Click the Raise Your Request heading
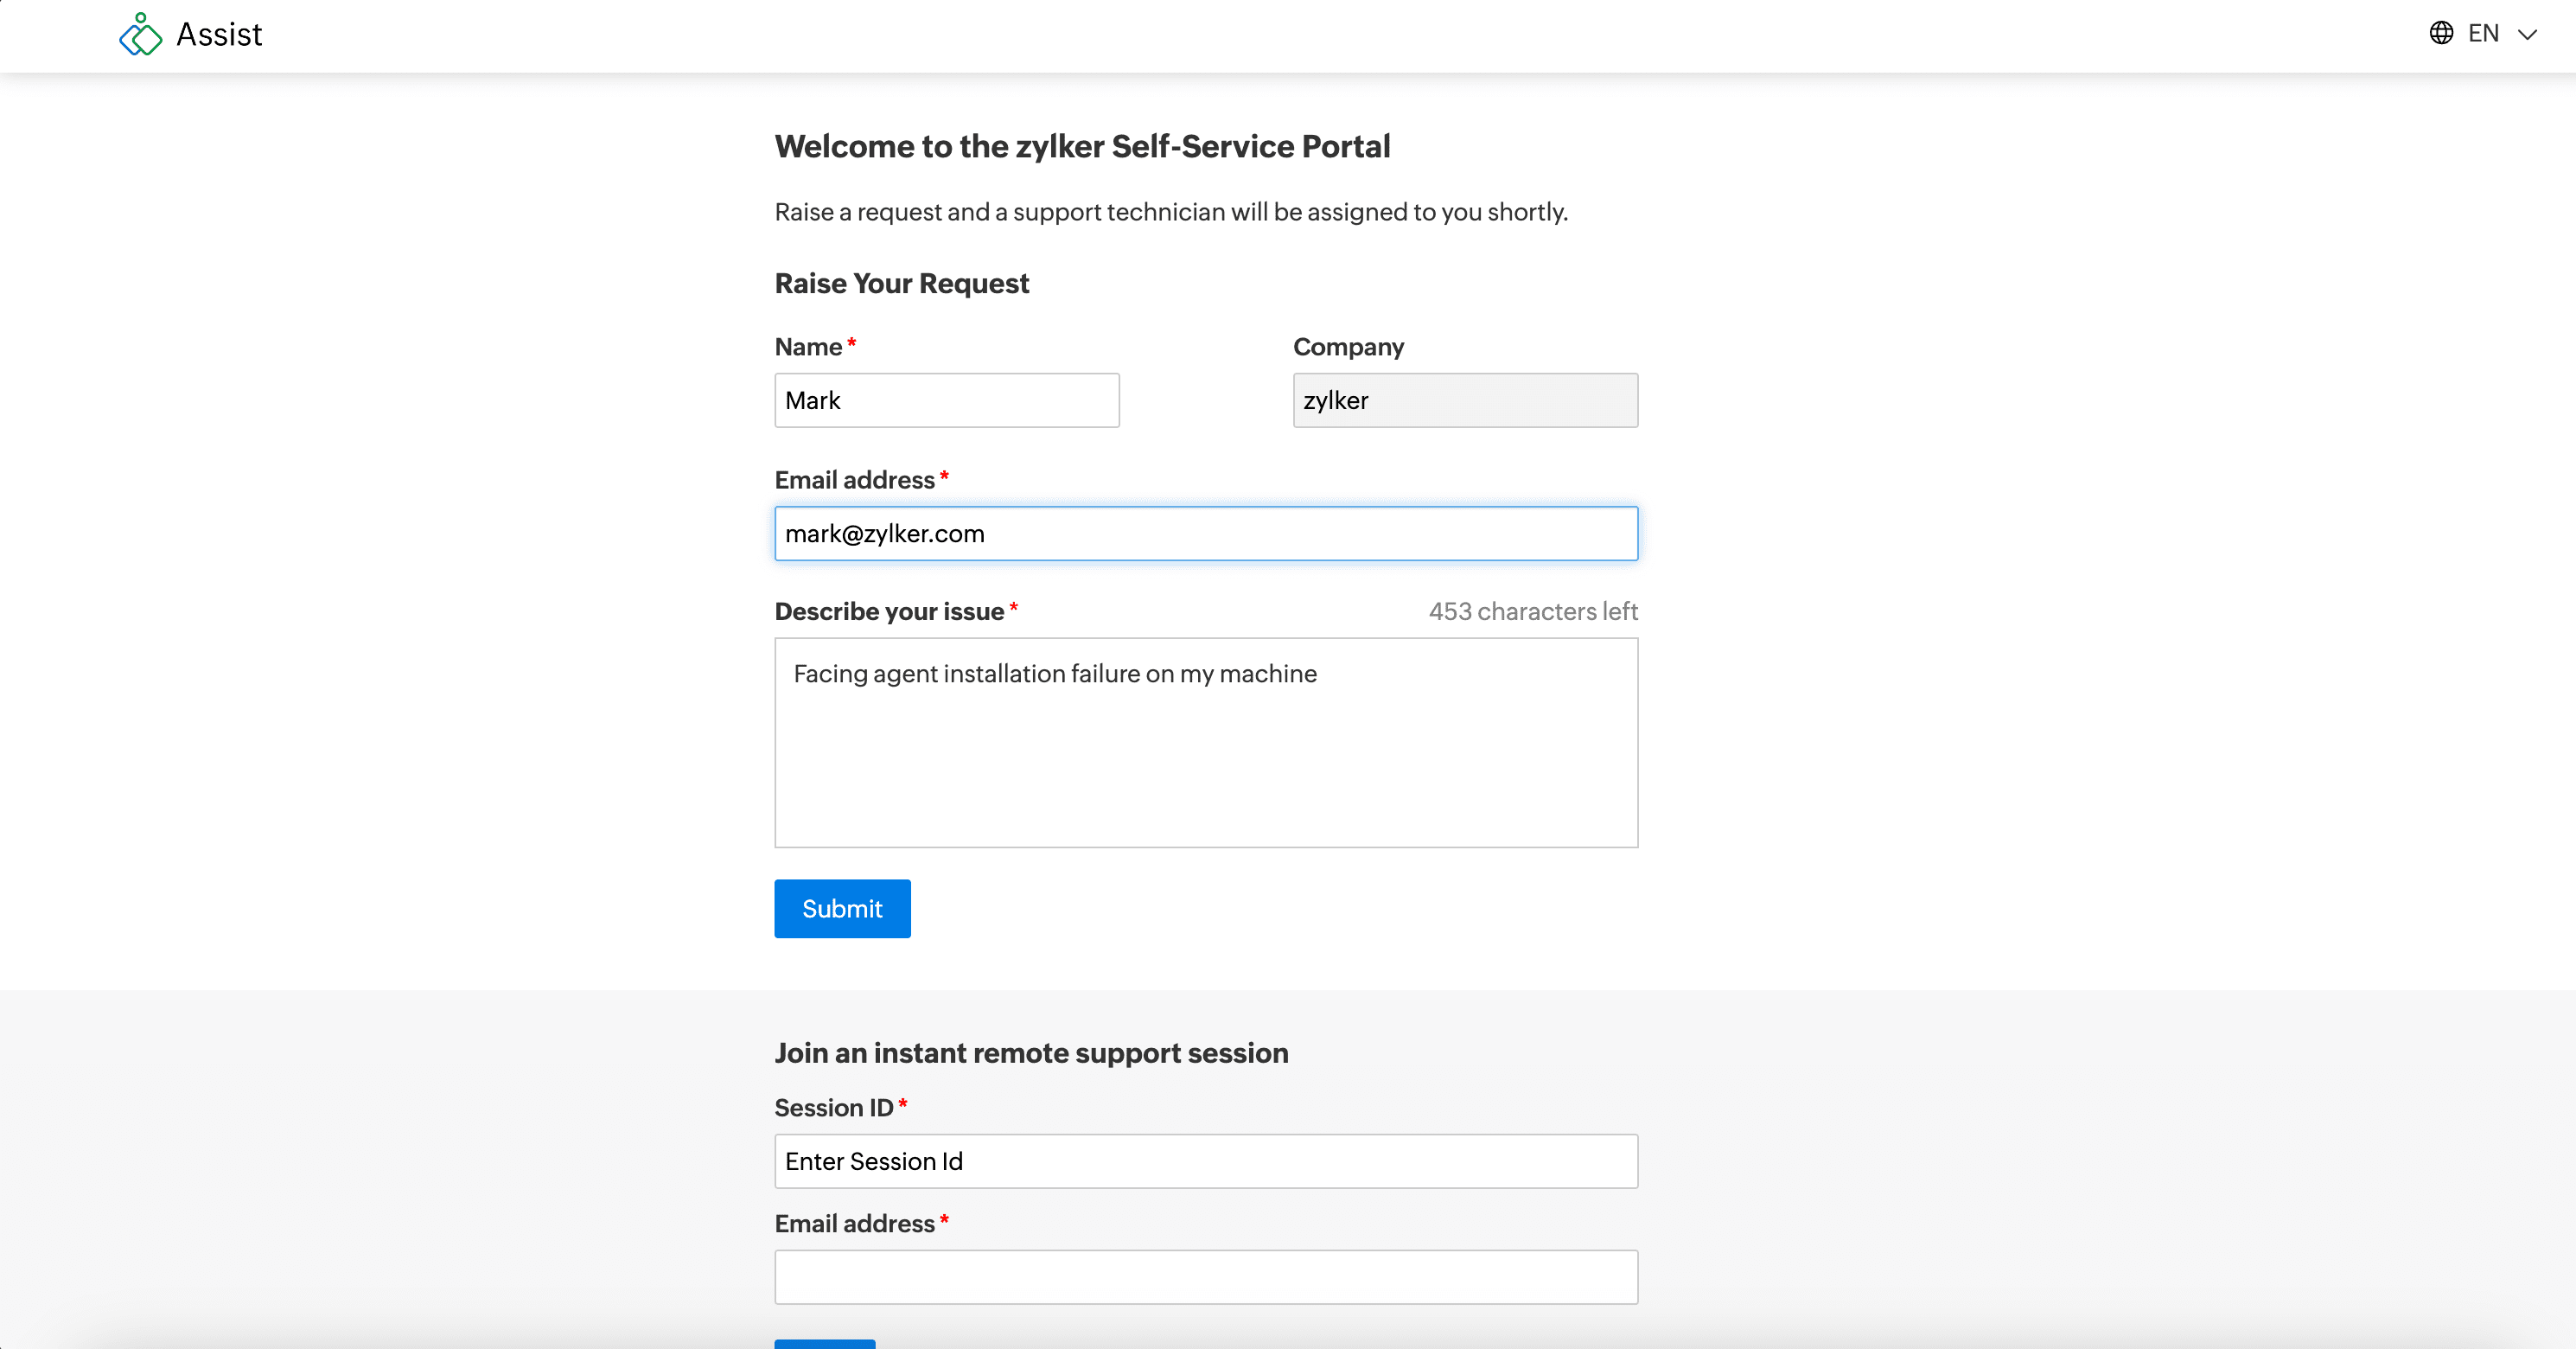The height and width of the screenshot is (1349, 2576). click(x=901, y=283)
